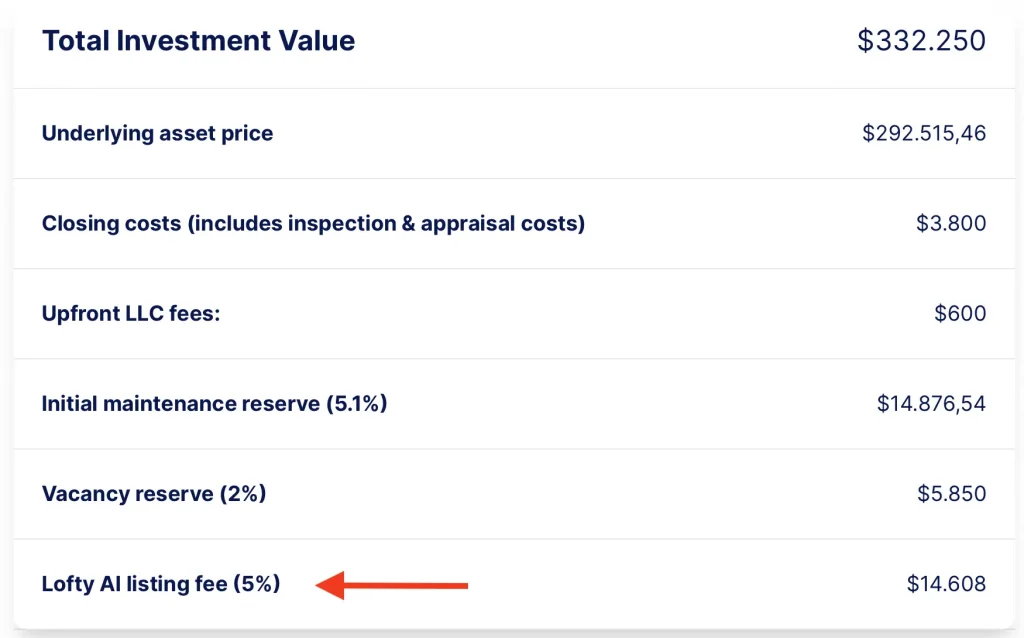
Task: Select the $5.850 vacancy reserve amount
Action: pos(951,494)
